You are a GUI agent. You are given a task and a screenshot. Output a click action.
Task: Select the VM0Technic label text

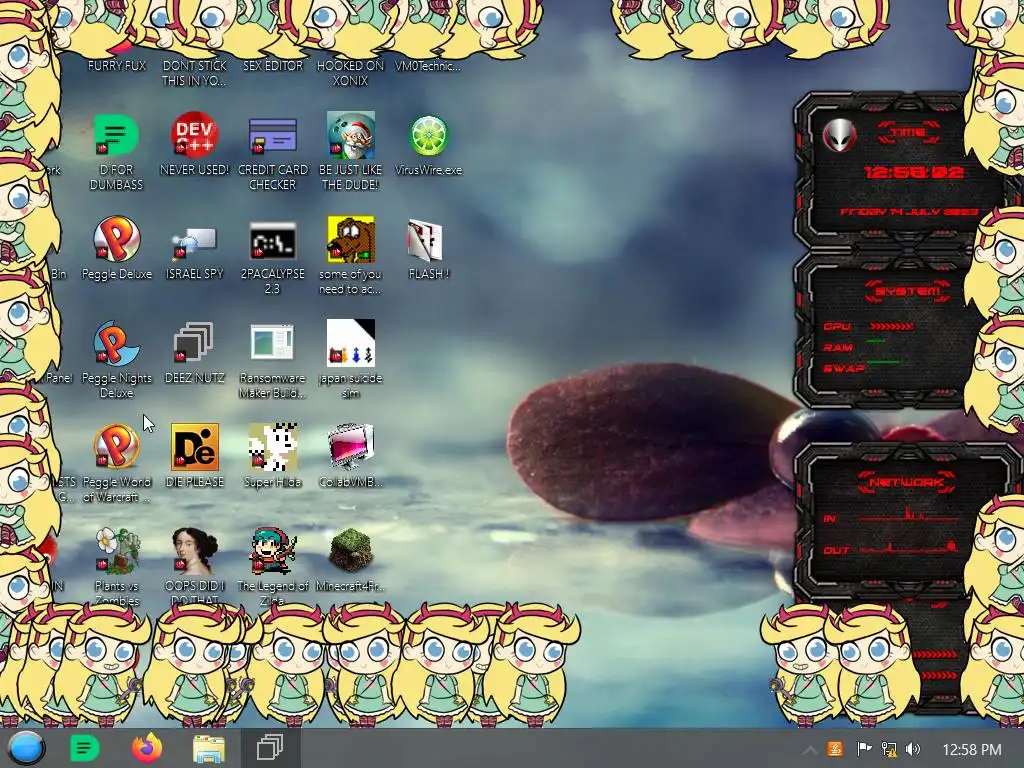coord(428,65)
